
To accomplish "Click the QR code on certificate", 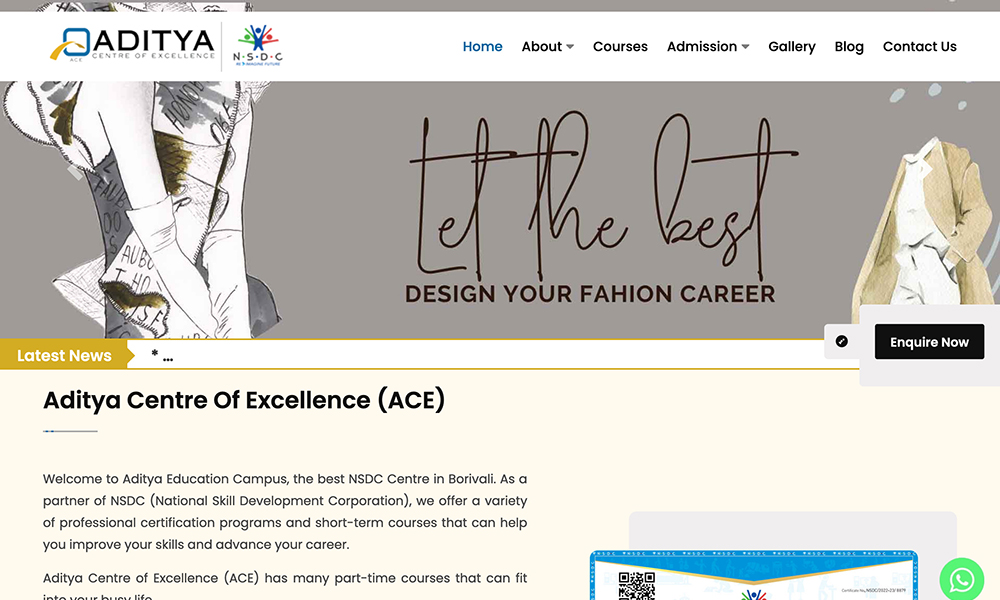I will click(x=637, y=585).
